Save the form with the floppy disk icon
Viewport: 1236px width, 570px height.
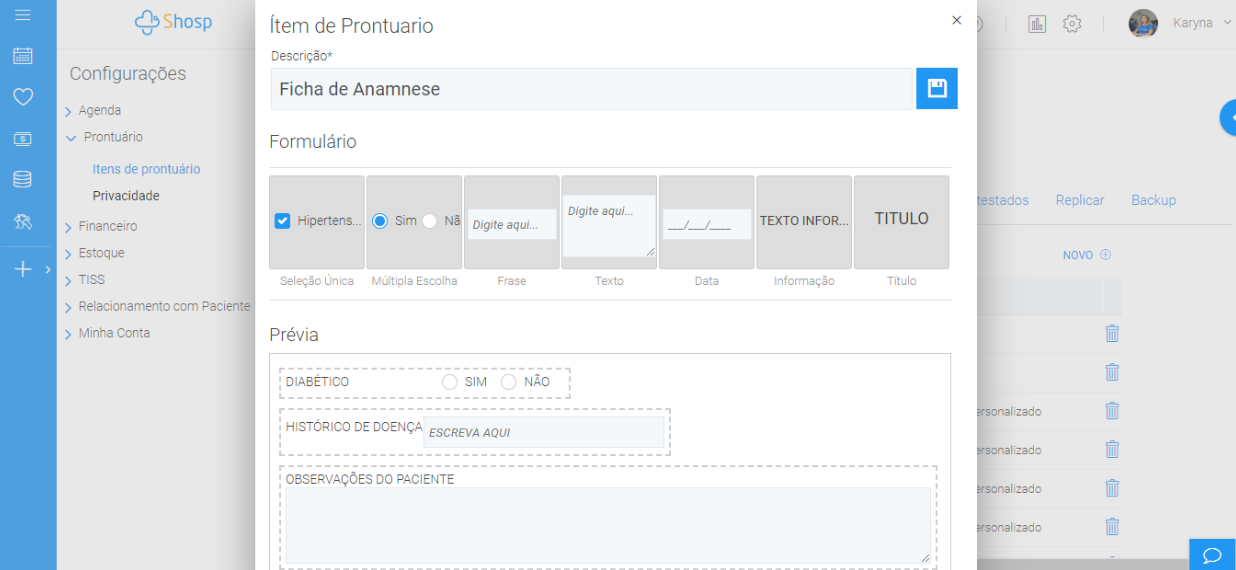(x=937, y=88)
